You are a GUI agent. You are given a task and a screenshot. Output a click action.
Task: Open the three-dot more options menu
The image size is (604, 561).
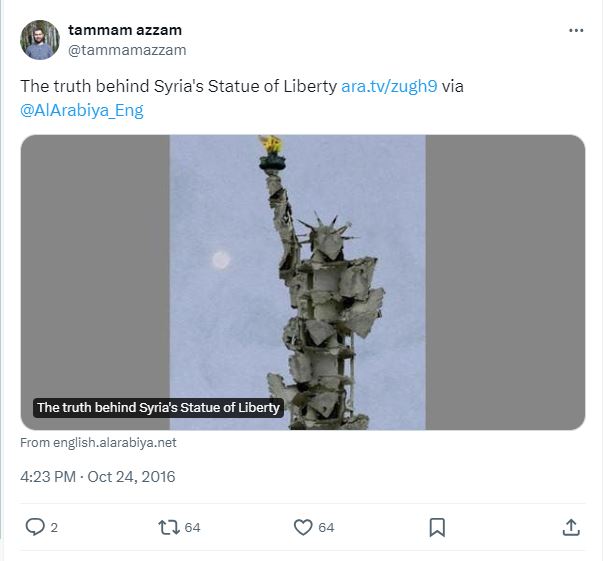click(575, 30)
